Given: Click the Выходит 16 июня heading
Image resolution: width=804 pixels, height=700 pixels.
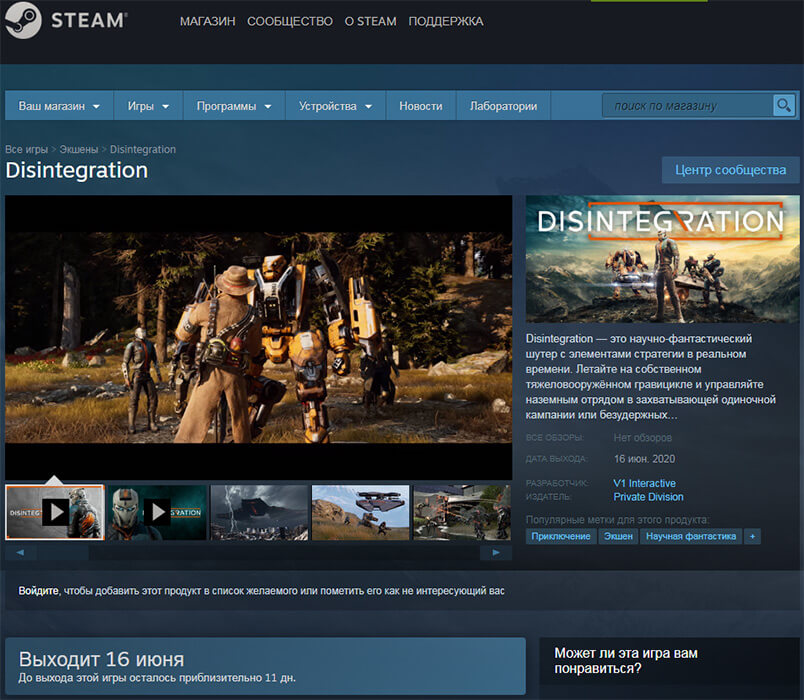Looking at the screenshot, I should pyautogui.click(x=102, y=659).
